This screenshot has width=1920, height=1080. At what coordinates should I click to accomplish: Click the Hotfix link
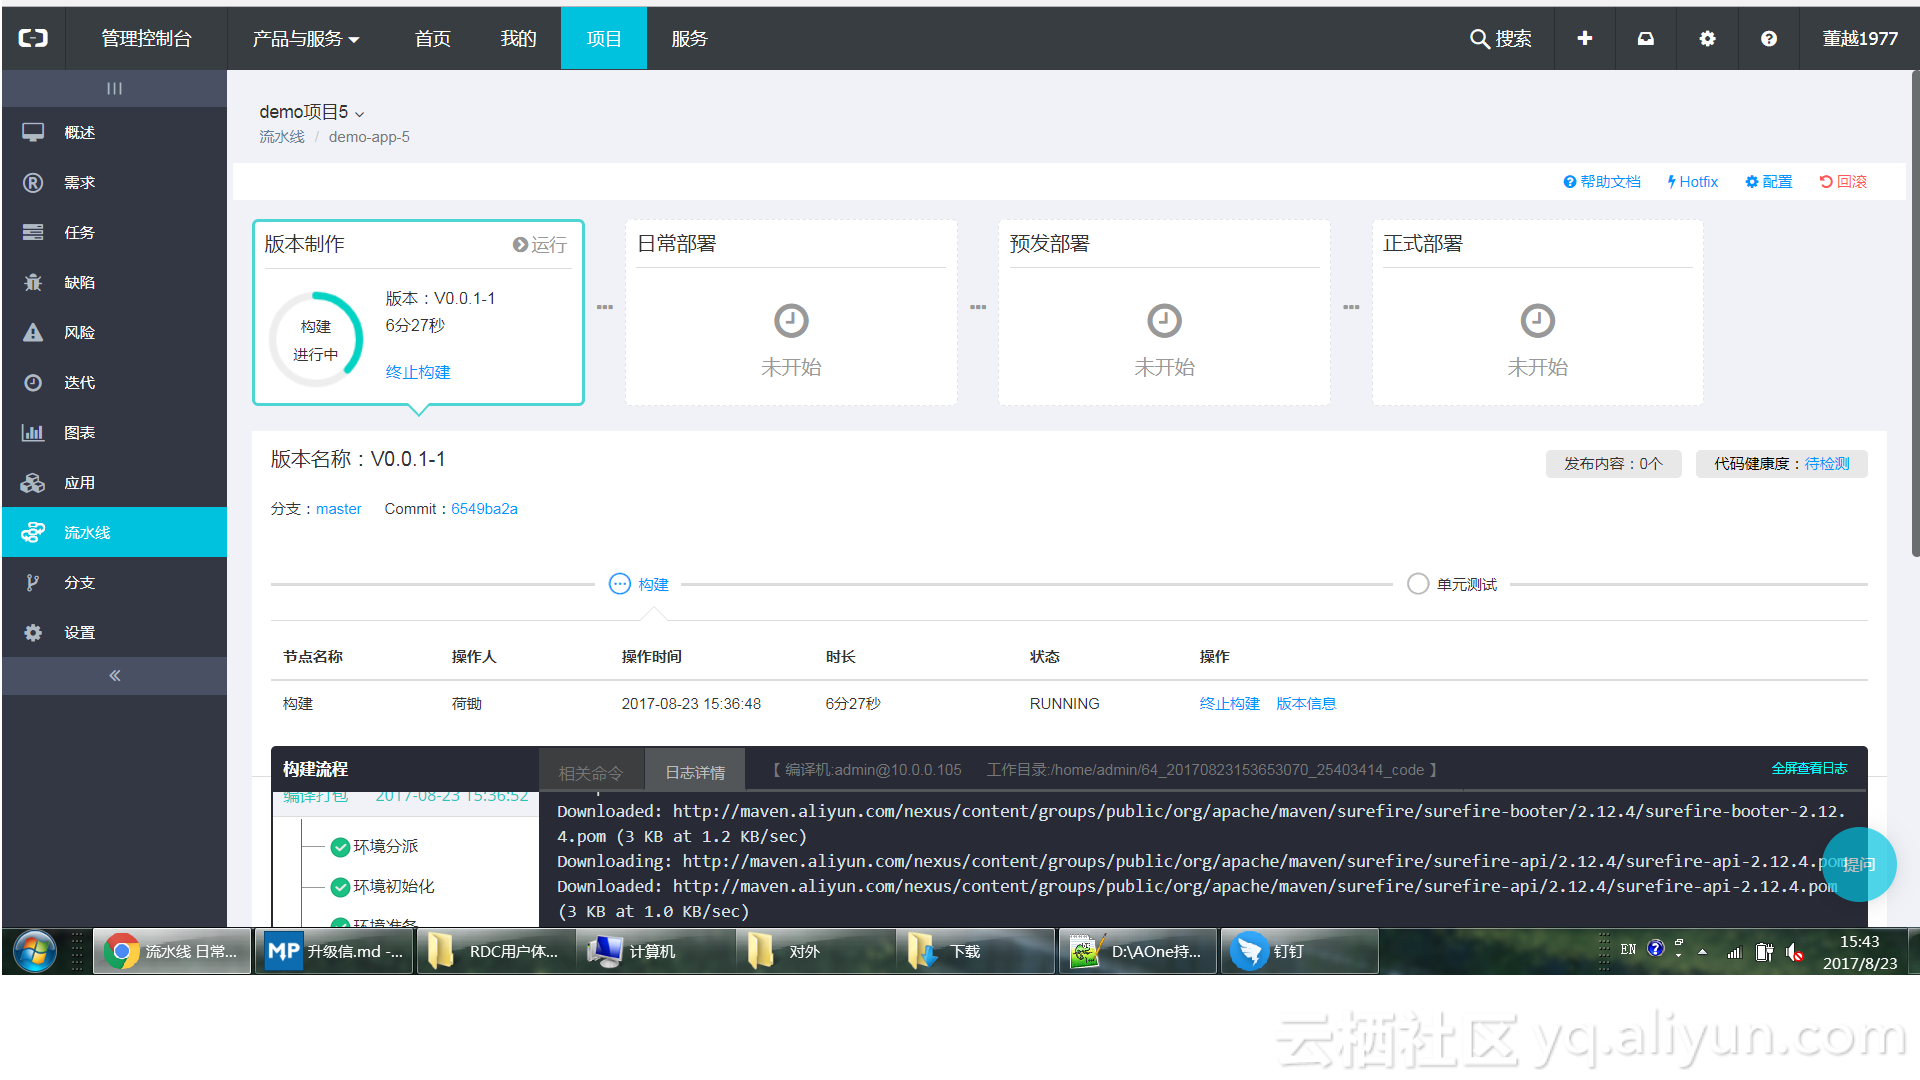click(1692, 181)
